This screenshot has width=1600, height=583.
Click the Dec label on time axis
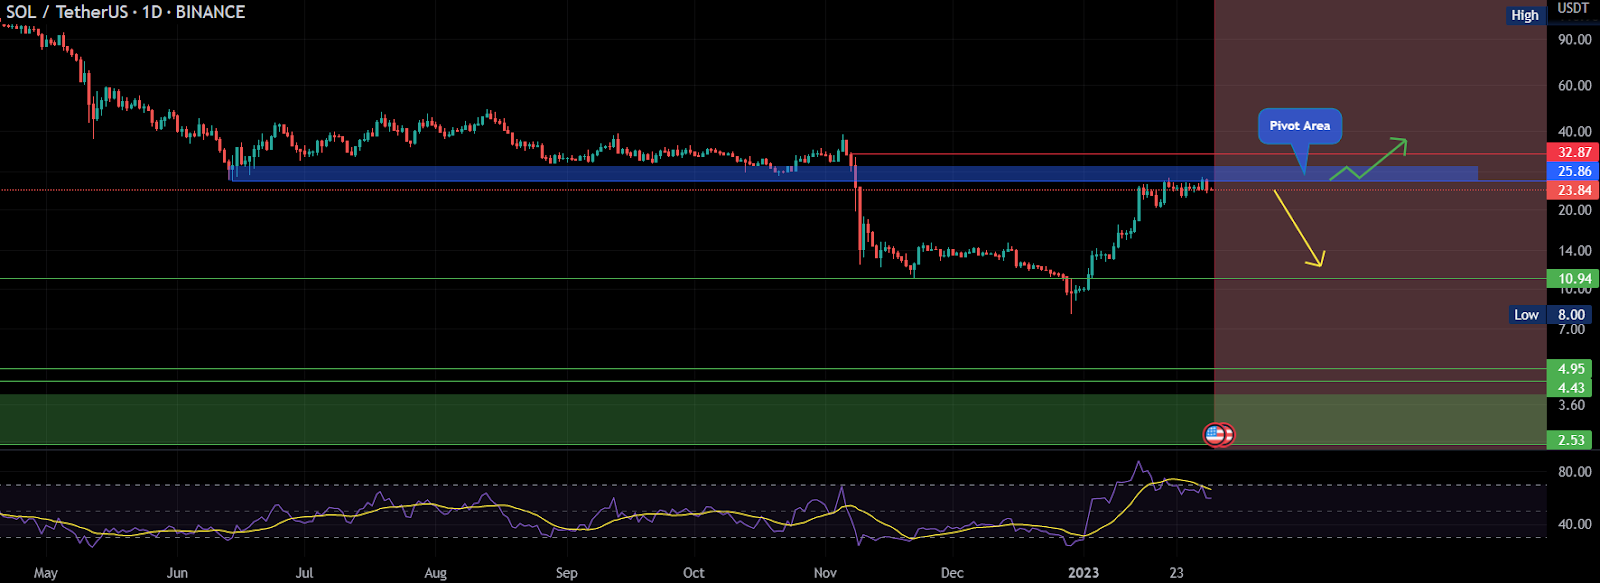click(x=952, y=573)
